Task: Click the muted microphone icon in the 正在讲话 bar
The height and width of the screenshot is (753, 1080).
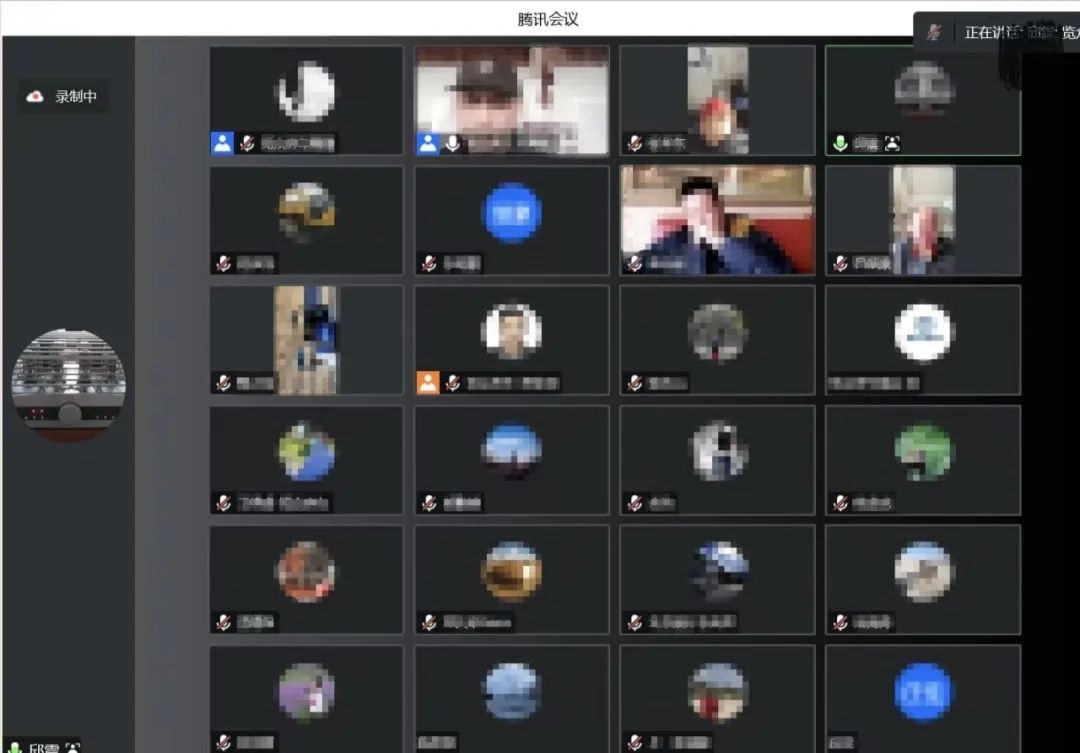Action: [x=934, y=32]
